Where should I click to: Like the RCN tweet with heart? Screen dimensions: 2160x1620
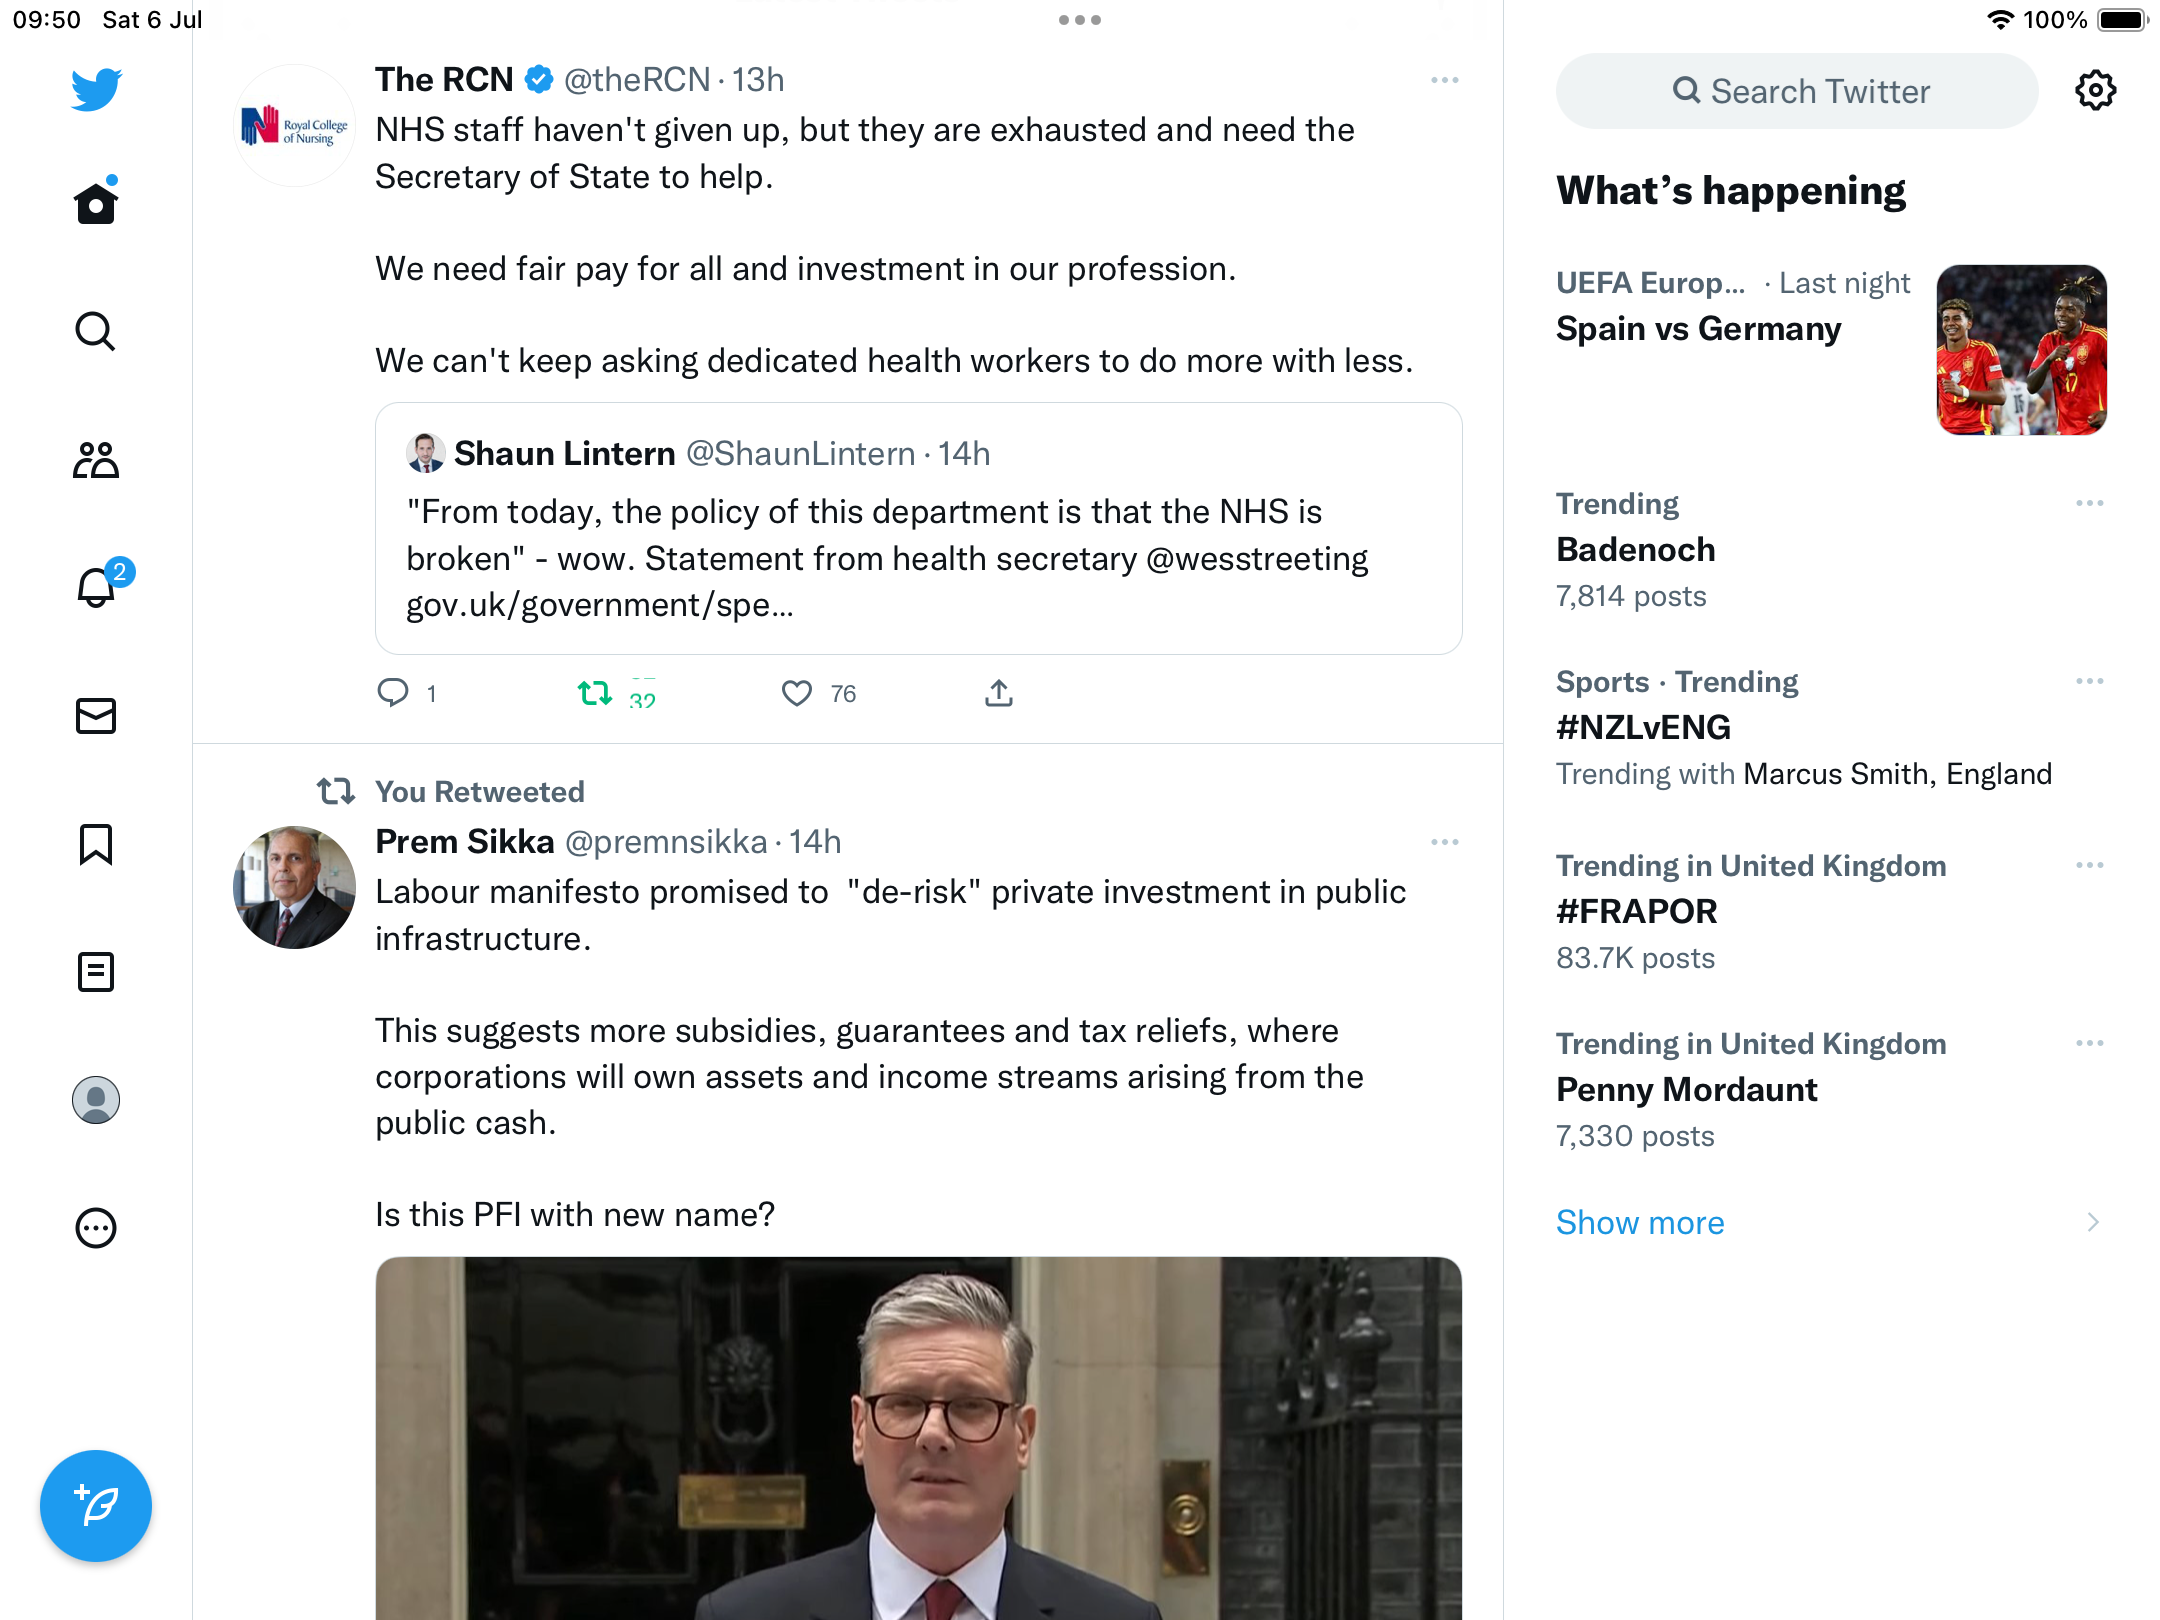(x=797, y=693)
